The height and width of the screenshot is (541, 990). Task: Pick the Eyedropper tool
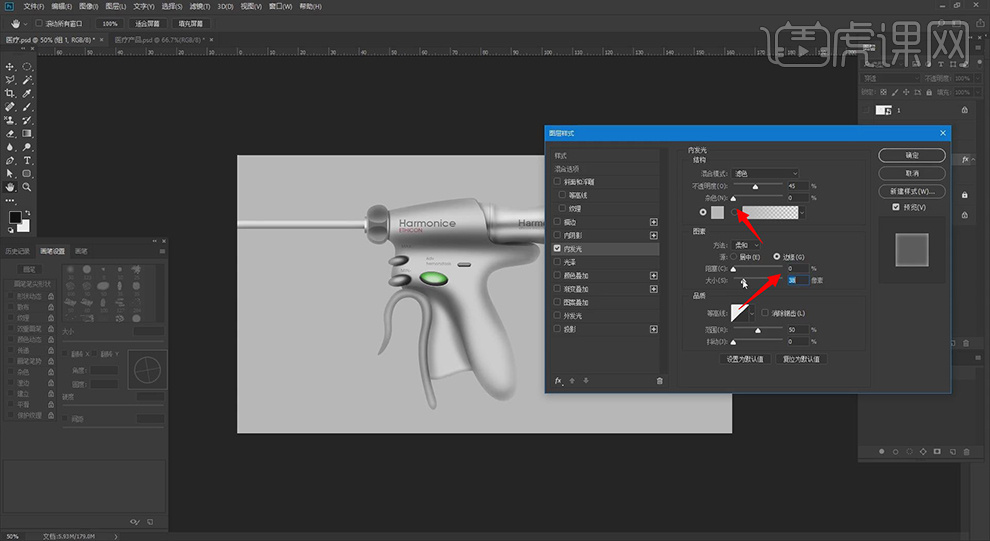[27, 93]
